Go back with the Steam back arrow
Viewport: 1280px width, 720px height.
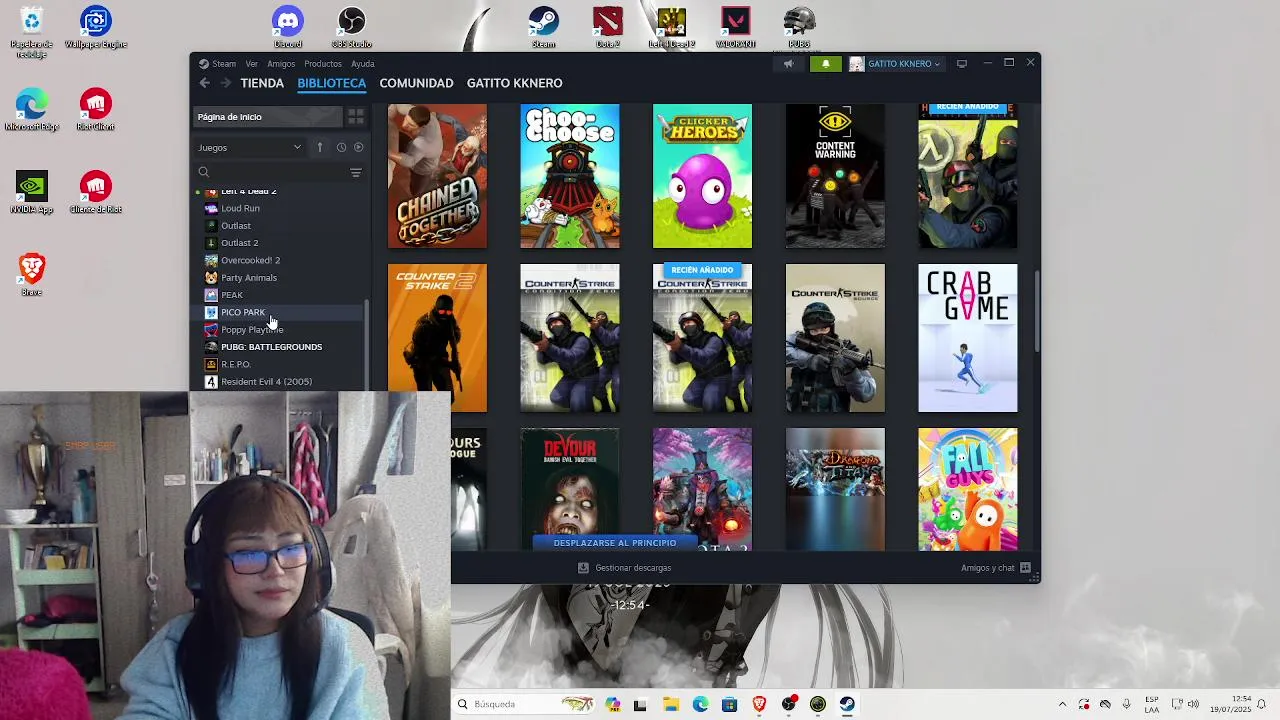205,83
